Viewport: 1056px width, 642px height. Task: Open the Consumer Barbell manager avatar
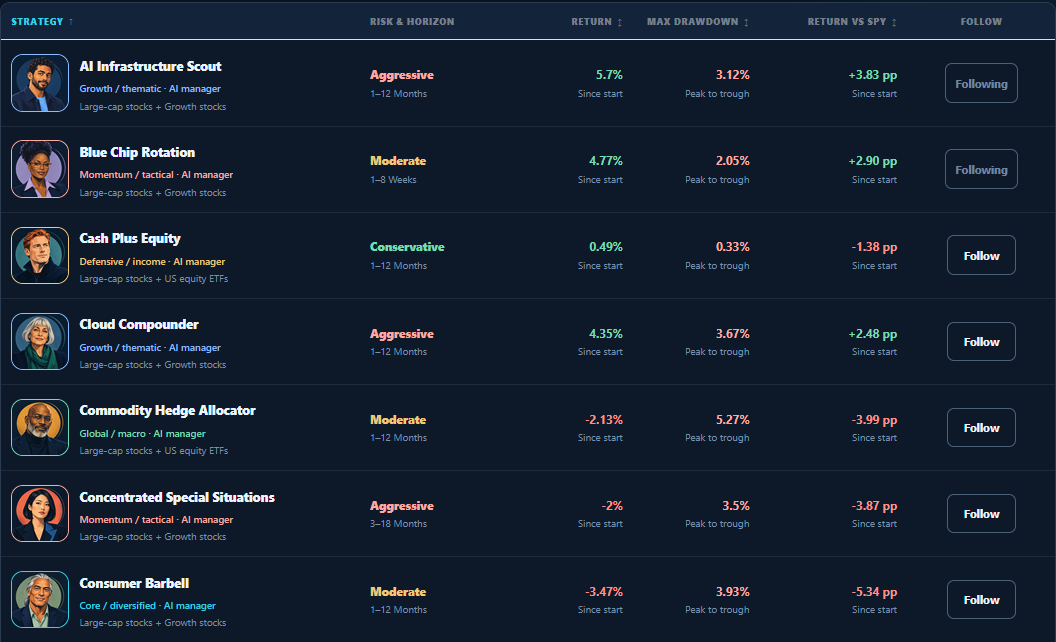[x=40, y=600]
